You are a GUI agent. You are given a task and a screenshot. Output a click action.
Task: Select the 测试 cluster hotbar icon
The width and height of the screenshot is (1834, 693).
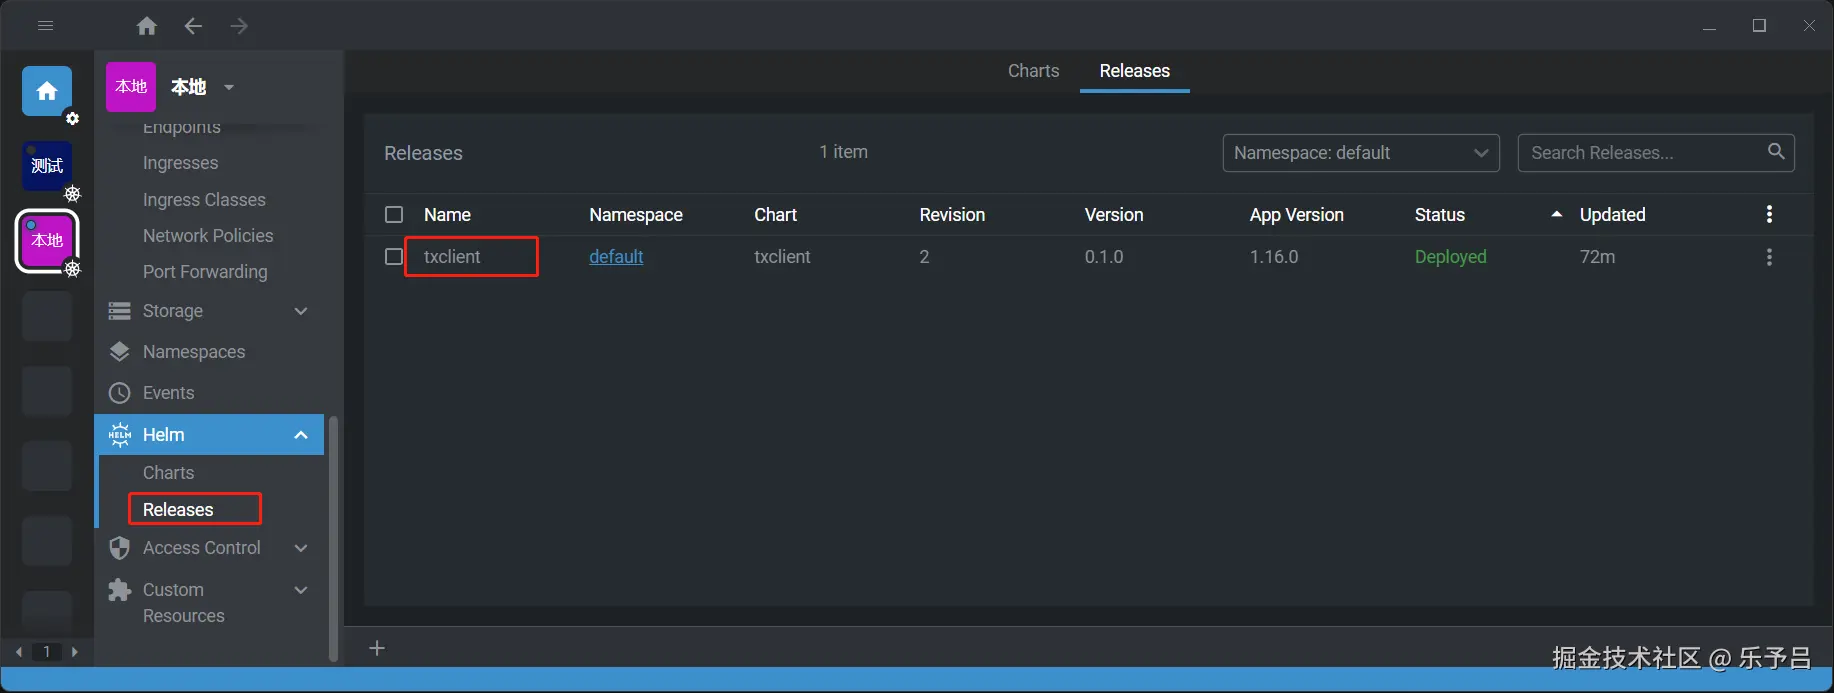tap(47, 166)
